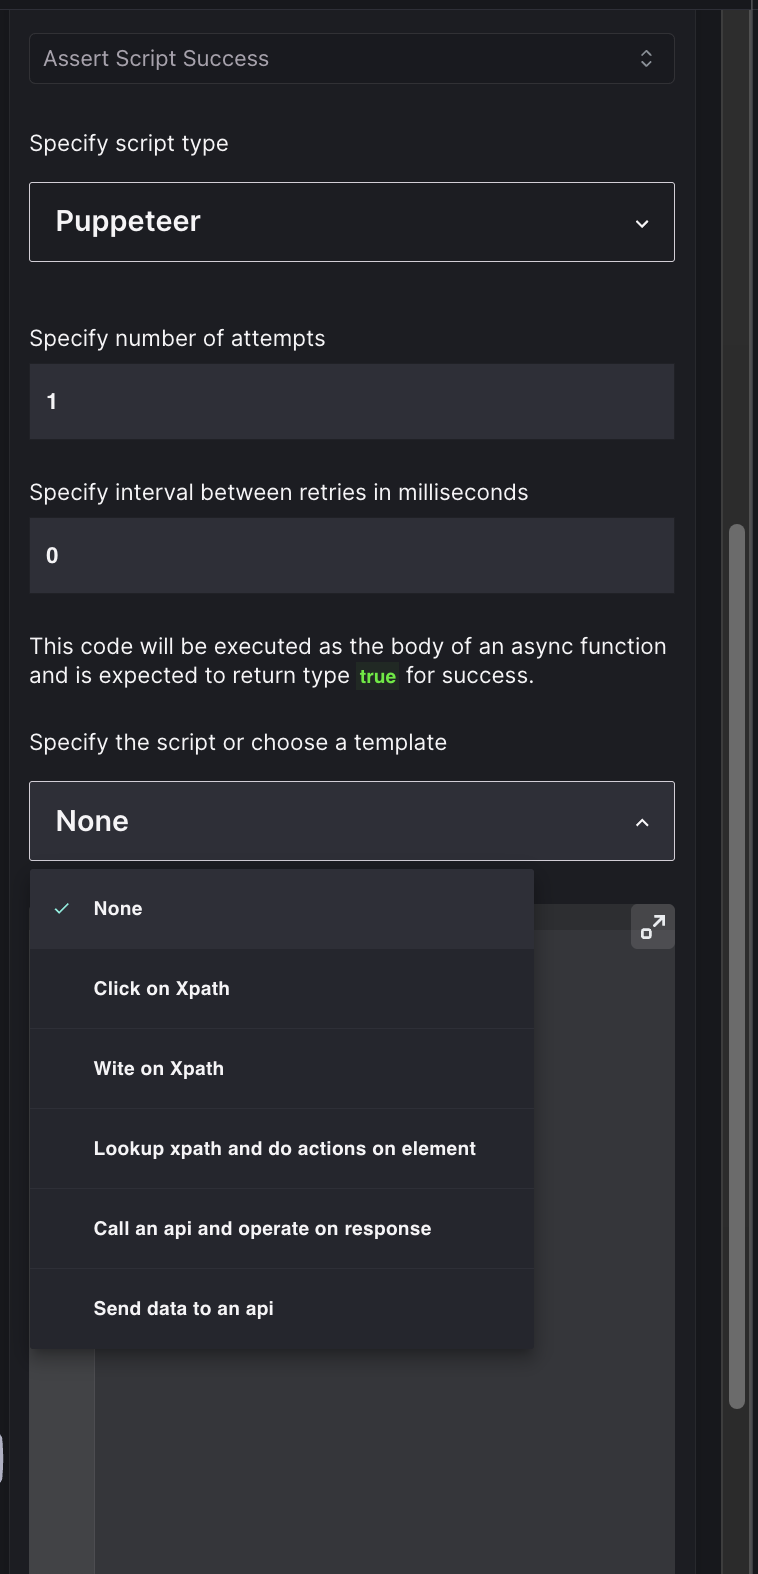Click the retry interval input showing 0
758x1574 pixels.
(x=352, y=555)
